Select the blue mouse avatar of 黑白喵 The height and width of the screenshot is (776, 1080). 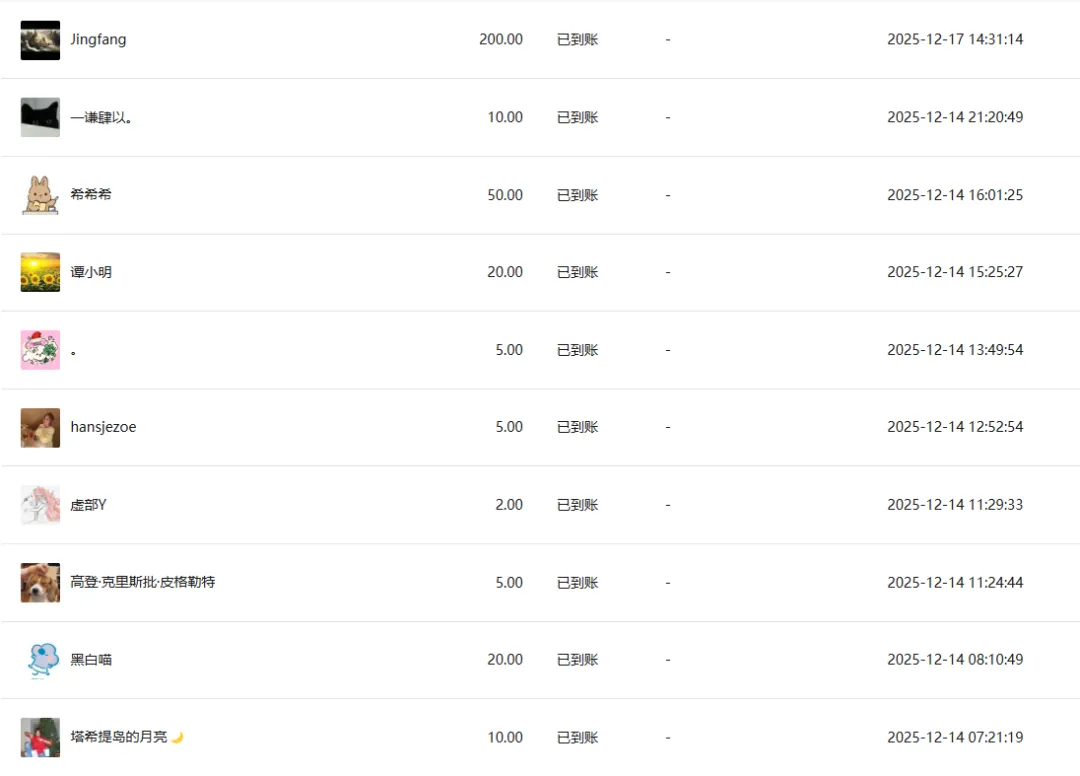point(40,660)
